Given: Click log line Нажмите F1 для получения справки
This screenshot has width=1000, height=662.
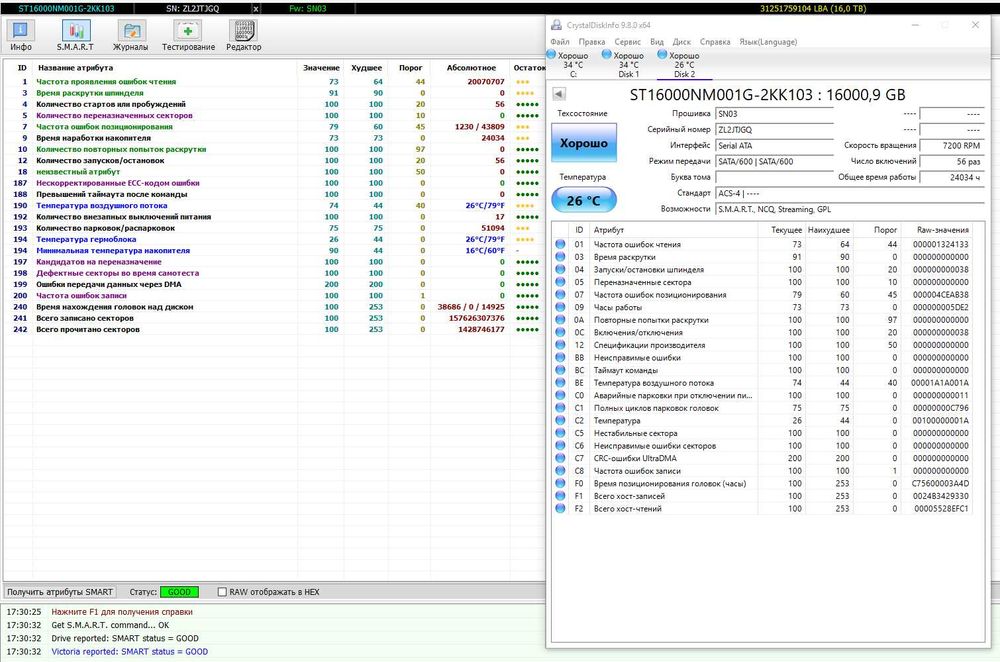Looking at the screenshot, I should [x=122, y=612].
